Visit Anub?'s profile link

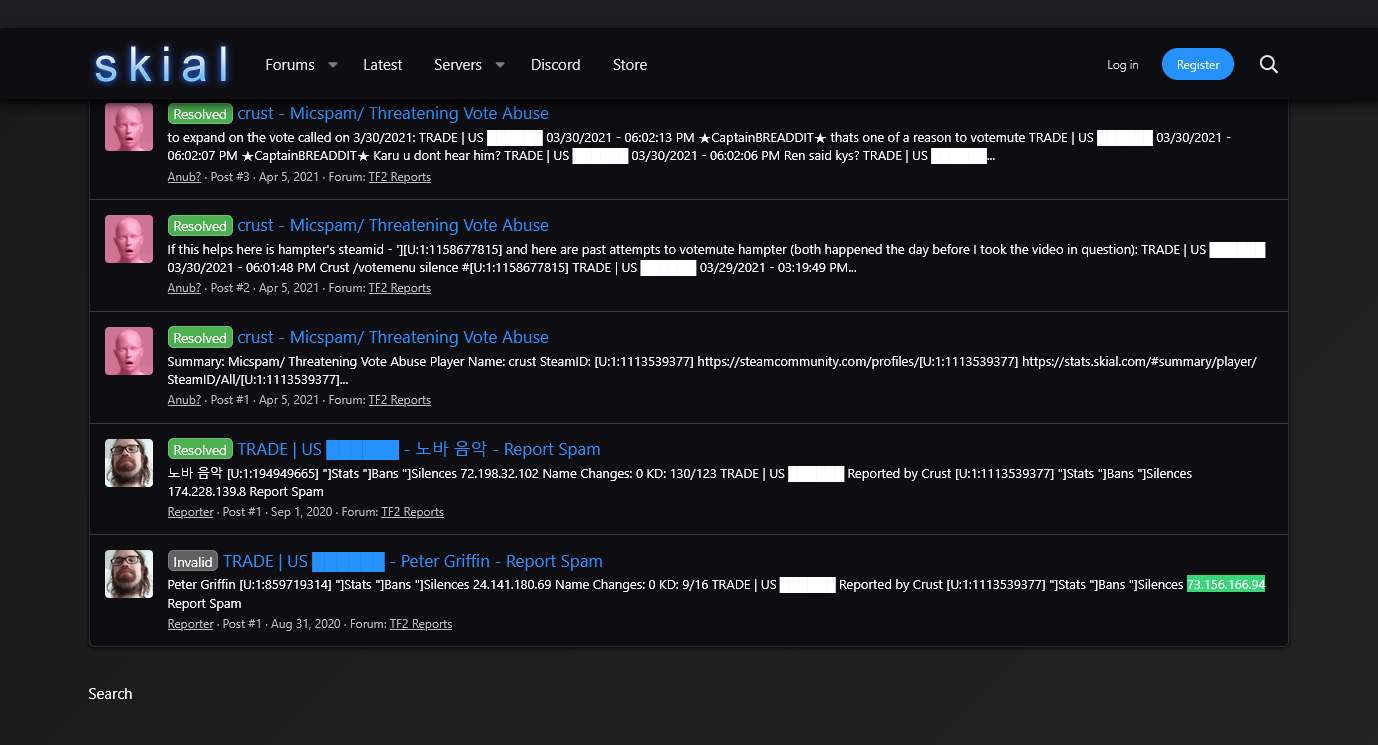coord(183,176)
